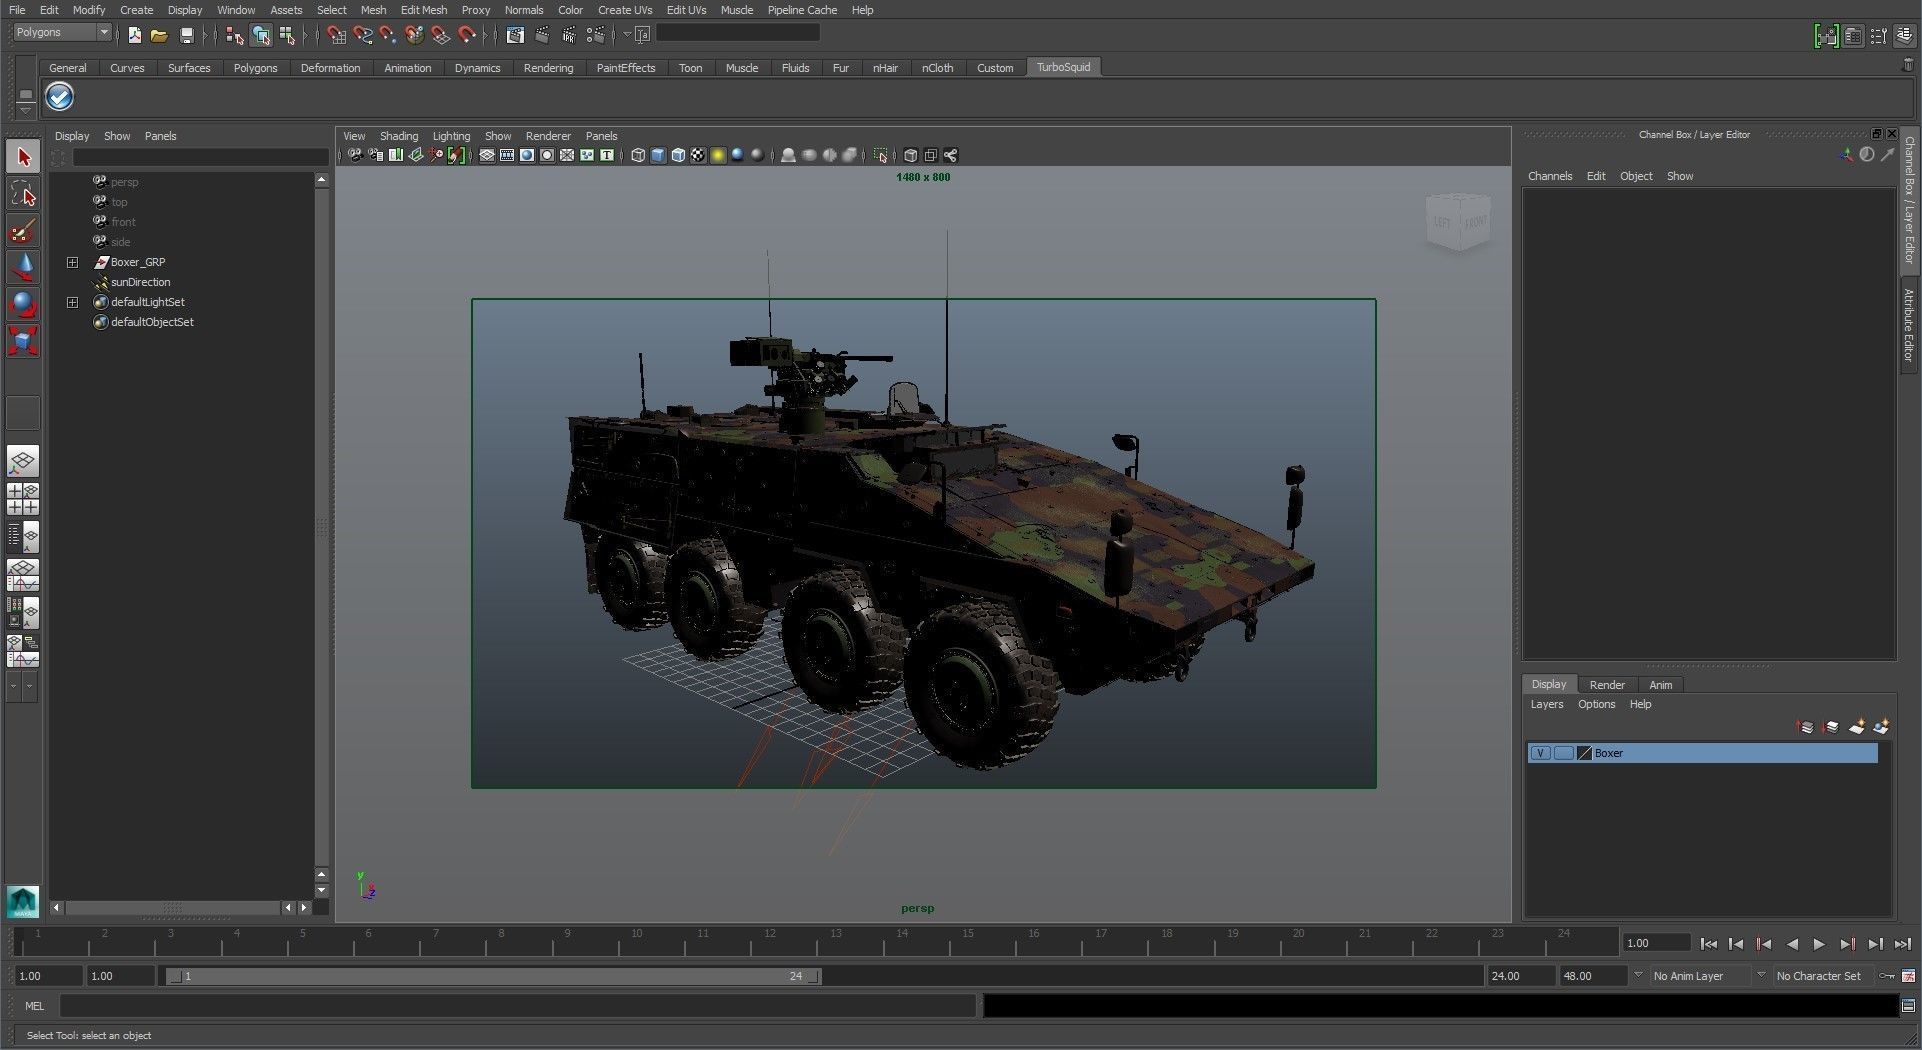Viewport: 1922px width, 1050px height.
Task: Create a new empty display layer
Action: 1857,727
